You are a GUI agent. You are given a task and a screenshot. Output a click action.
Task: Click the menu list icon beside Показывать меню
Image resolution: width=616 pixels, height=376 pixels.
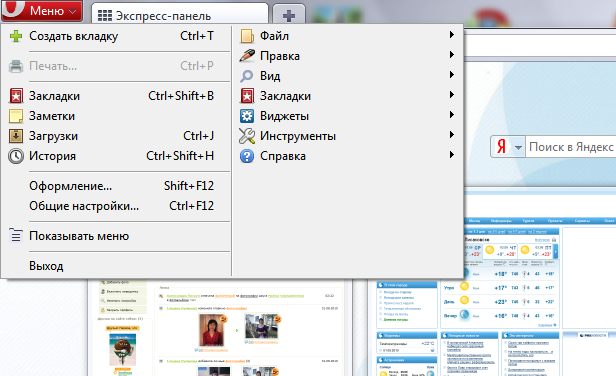16,235
